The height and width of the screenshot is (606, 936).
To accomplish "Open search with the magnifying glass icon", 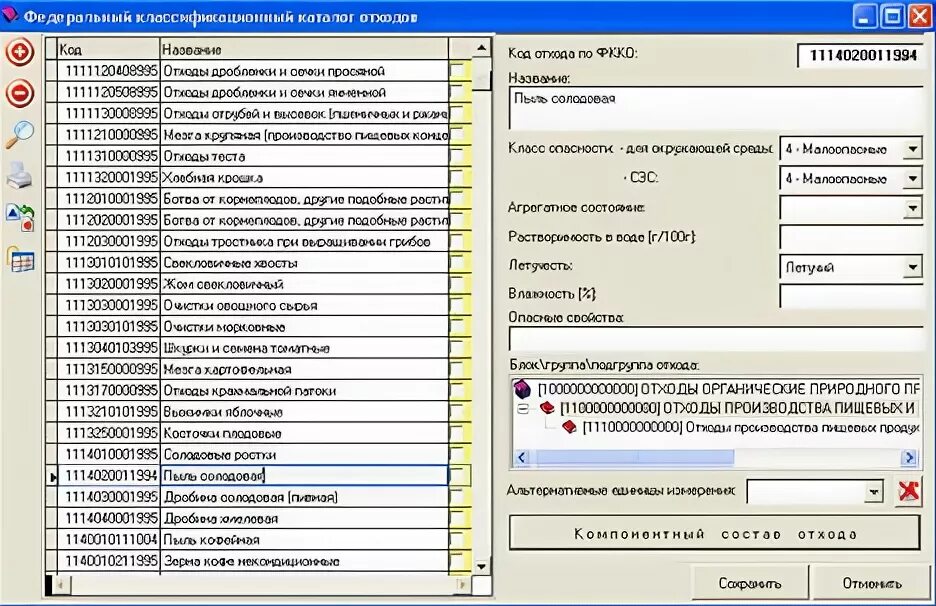I will (20, 134).
